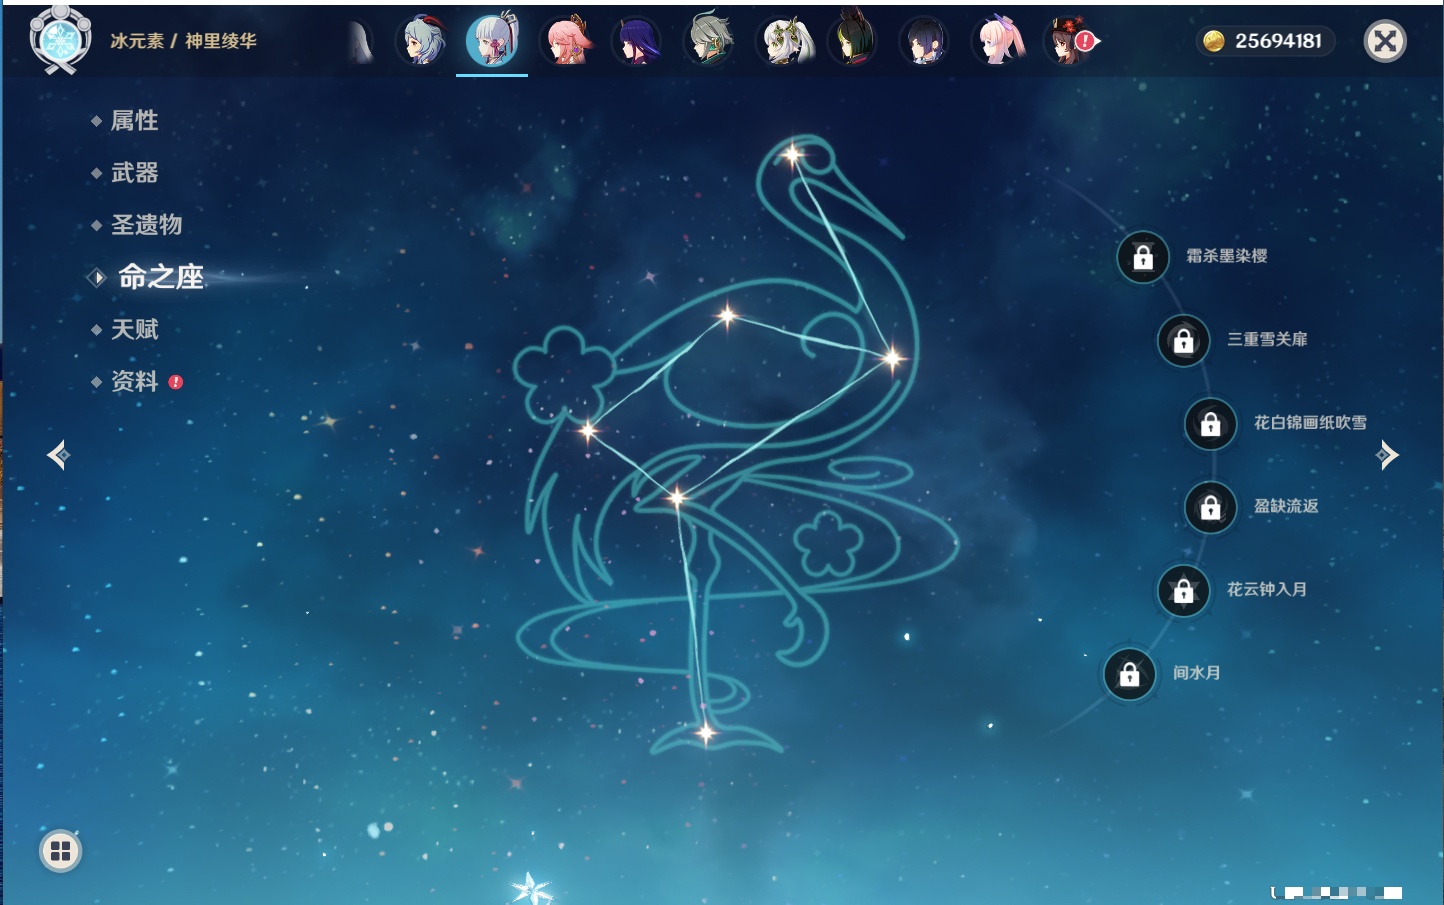The height and width of the screenshot is (905, 1444).
Task: Open the 圣遗物 artifacts section
Action: [x=146, y=225]
